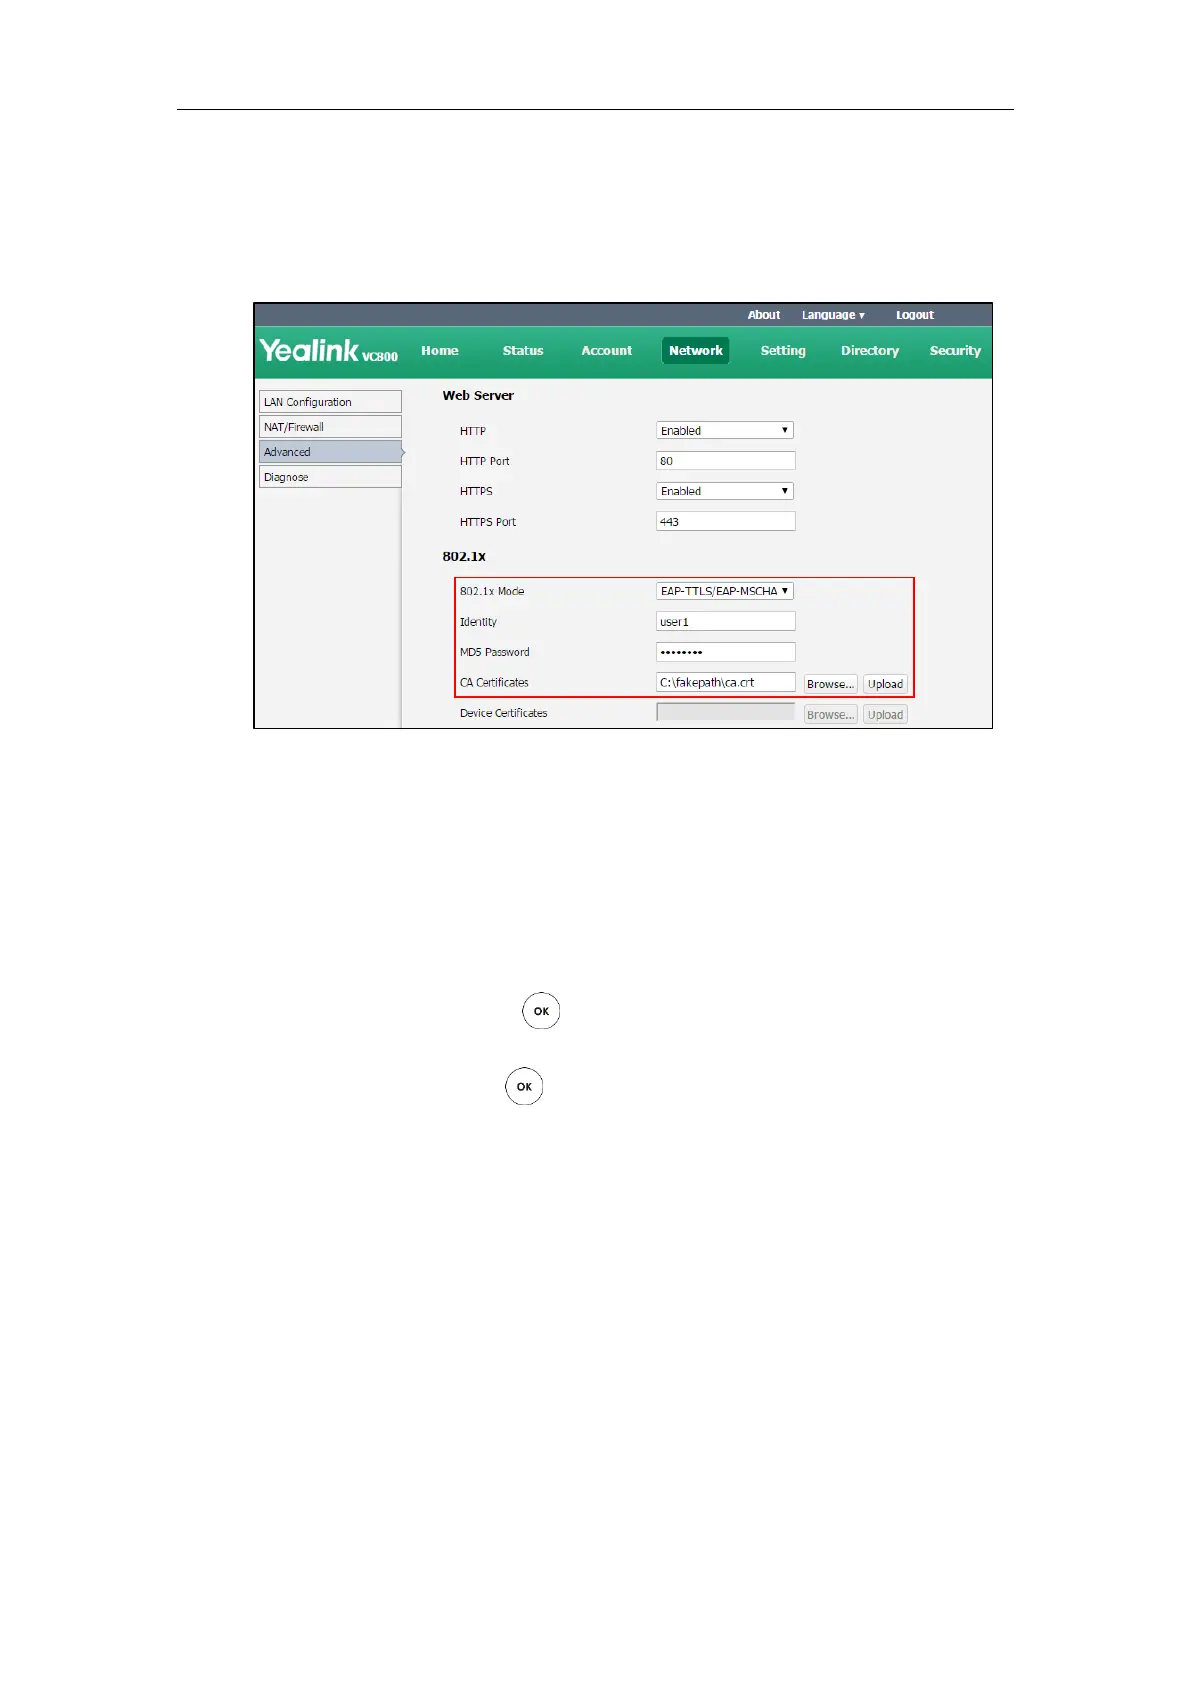Click the MD5 Password field

coord(726,652)
